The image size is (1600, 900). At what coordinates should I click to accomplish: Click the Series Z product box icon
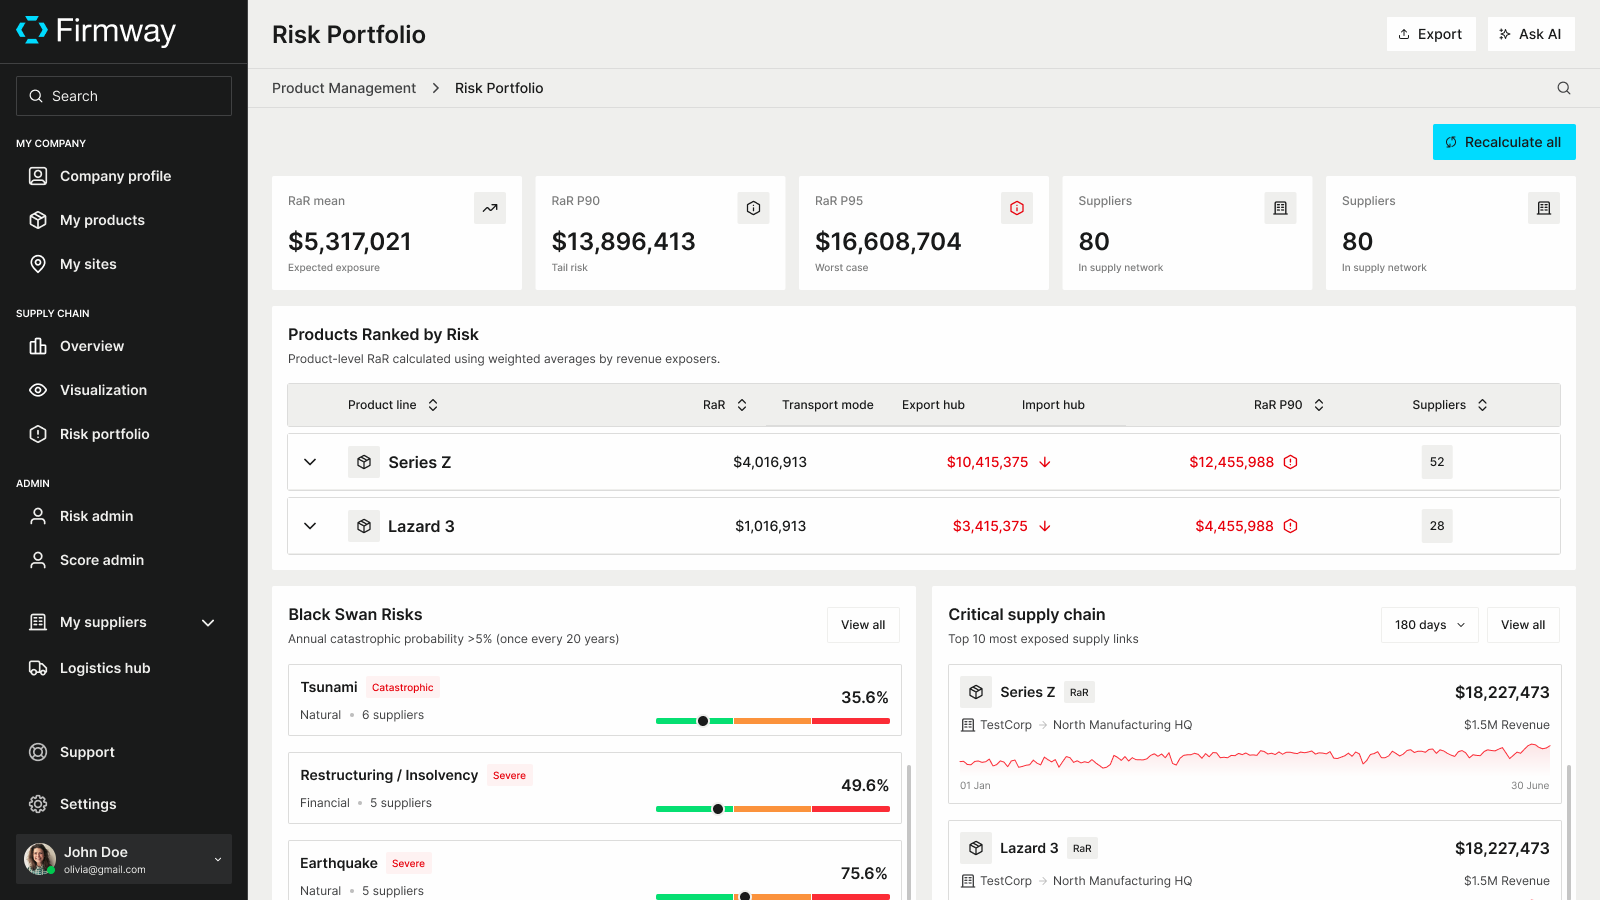click(x=364, y=462)
